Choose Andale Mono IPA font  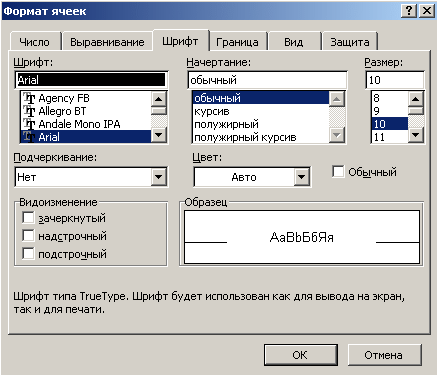86,124
